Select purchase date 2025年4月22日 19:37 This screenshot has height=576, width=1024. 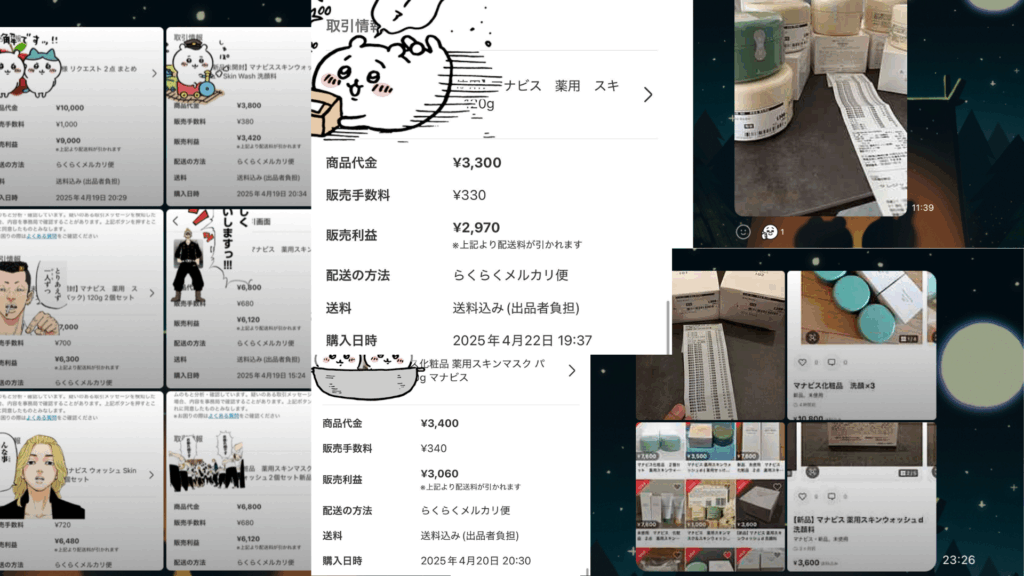(522, 340)
